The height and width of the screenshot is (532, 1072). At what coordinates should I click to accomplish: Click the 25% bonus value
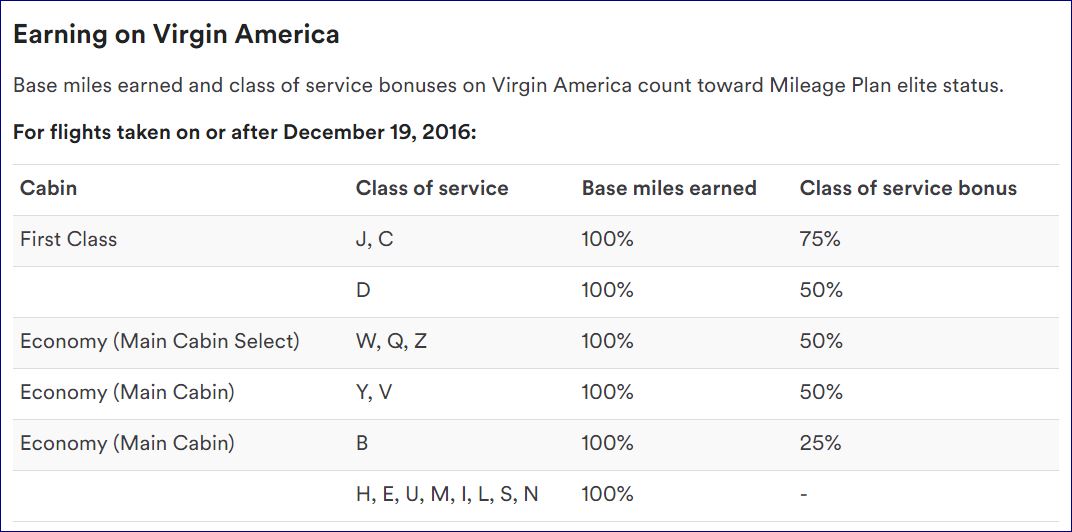[821, 443]
